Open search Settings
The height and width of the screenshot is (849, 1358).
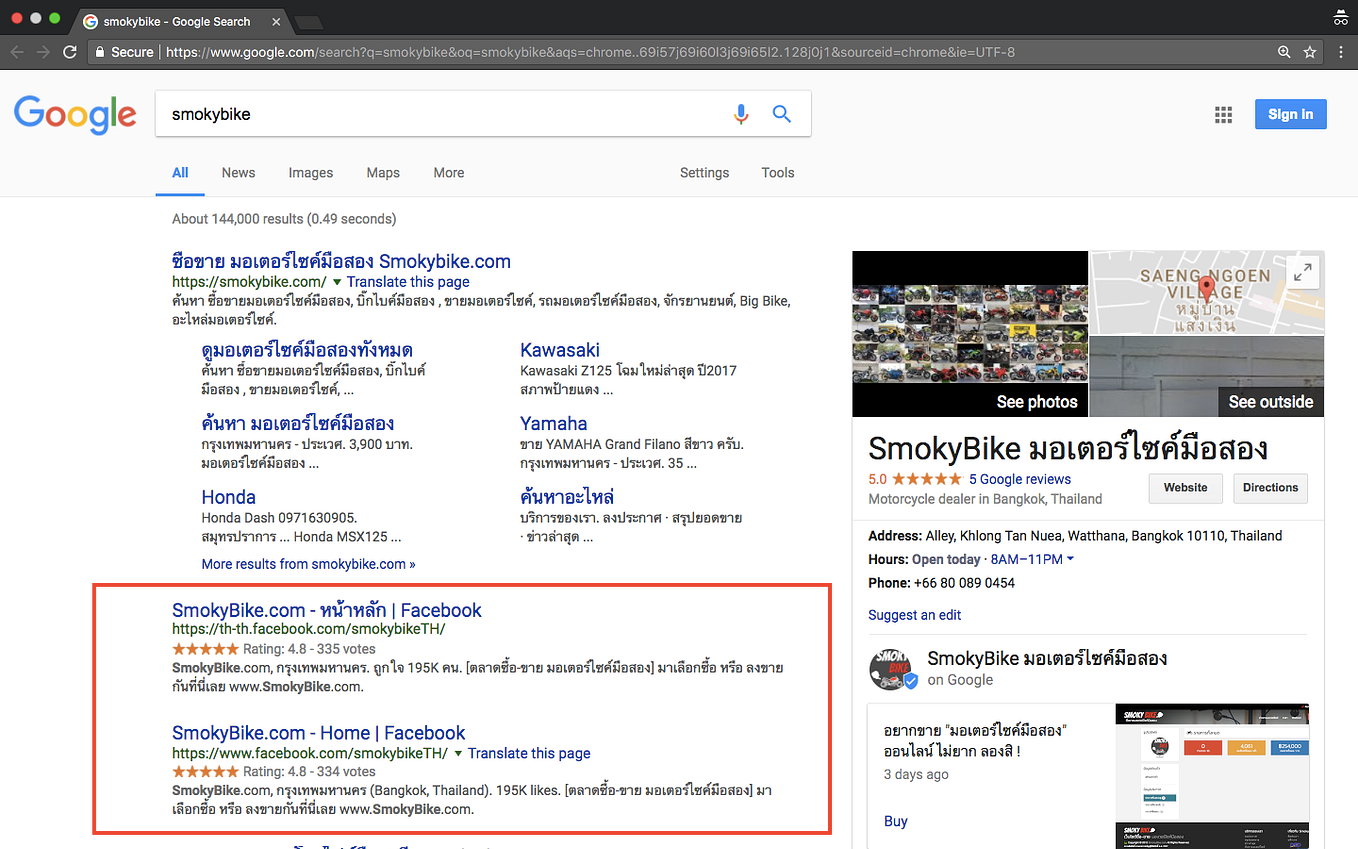click(x=705, y=172)
